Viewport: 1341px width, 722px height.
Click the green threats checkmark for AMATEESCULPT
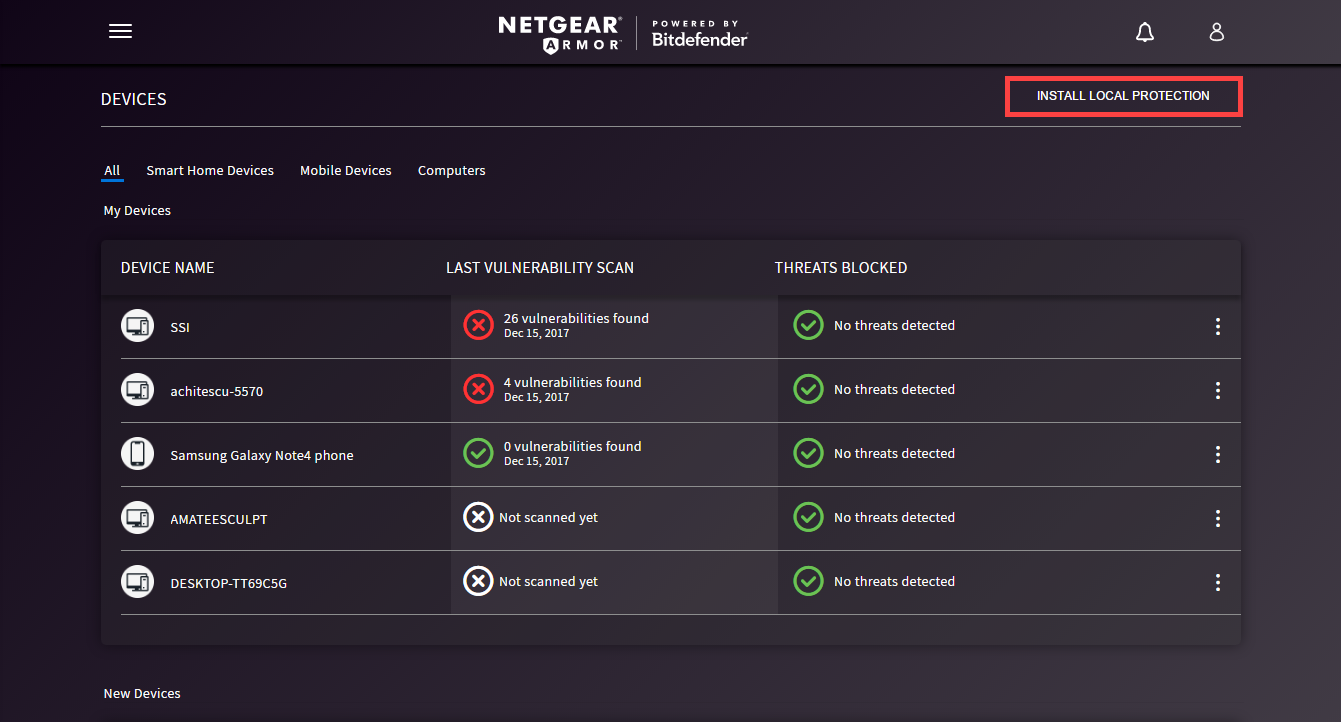808,517
